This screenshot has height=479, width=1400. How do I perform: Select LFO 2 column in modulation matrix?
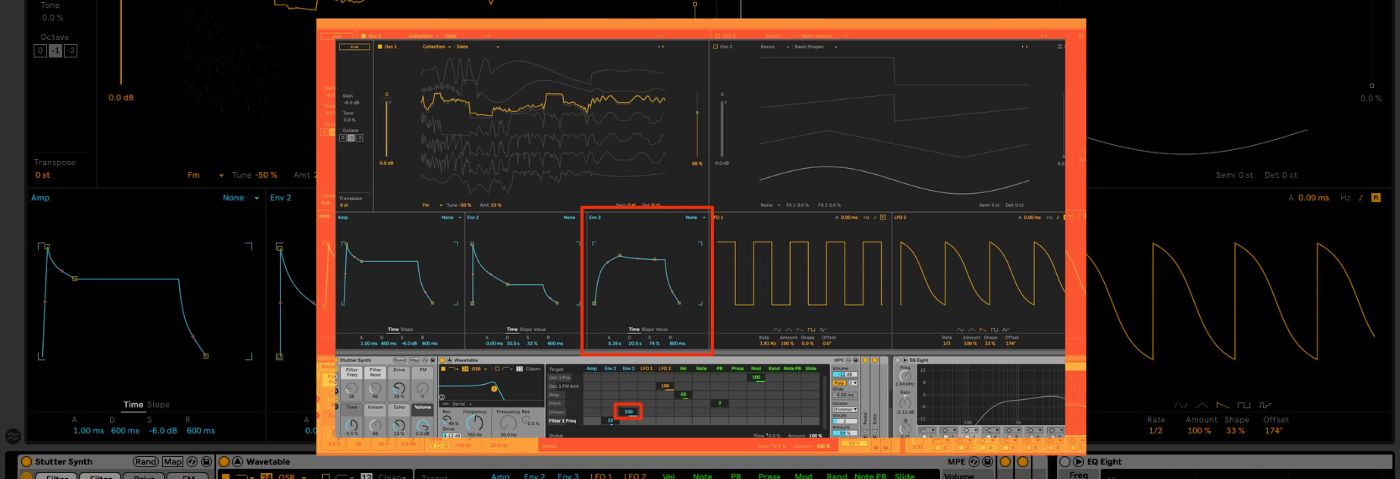pyautogui.click(x=665, y=368)
